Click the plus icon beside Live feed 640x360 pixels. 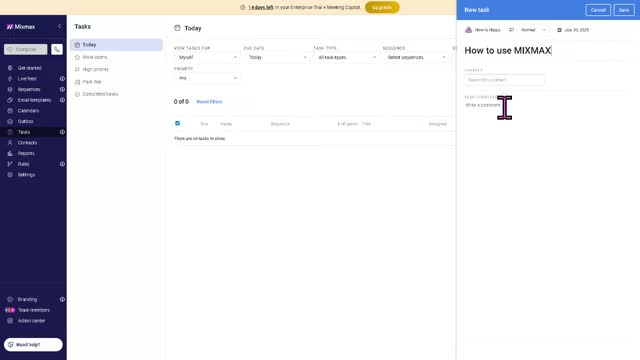coord(62,79)
